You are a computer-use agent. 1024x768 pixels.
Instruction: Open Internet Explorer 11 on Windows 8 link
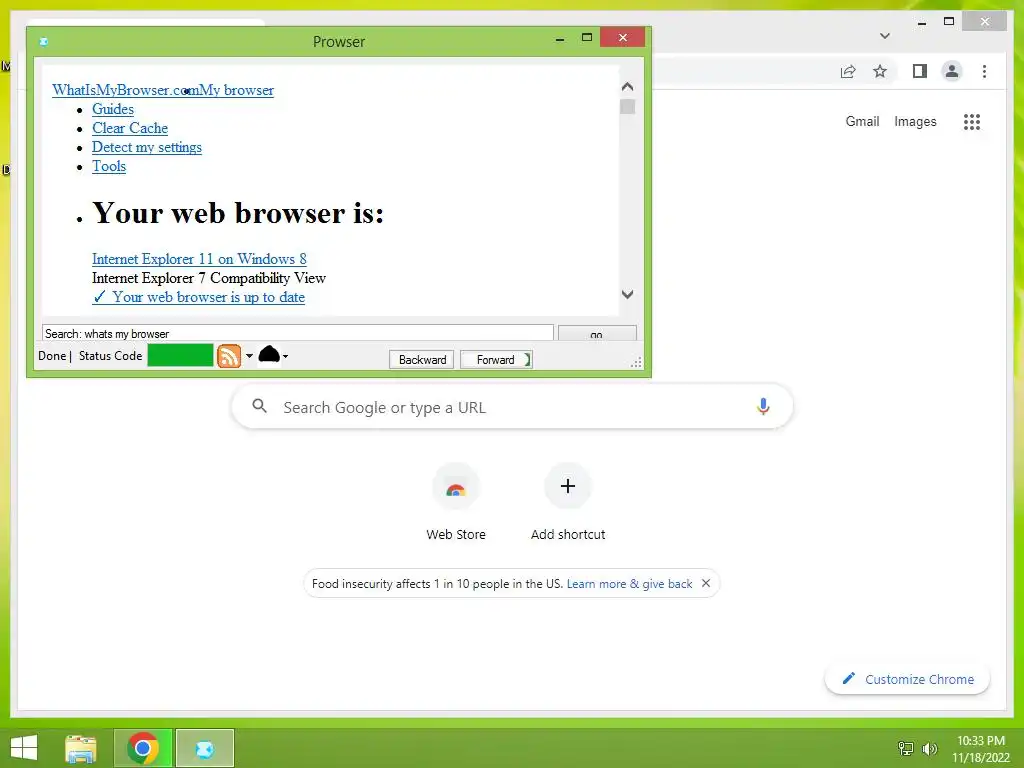click(x=199, y=259)
